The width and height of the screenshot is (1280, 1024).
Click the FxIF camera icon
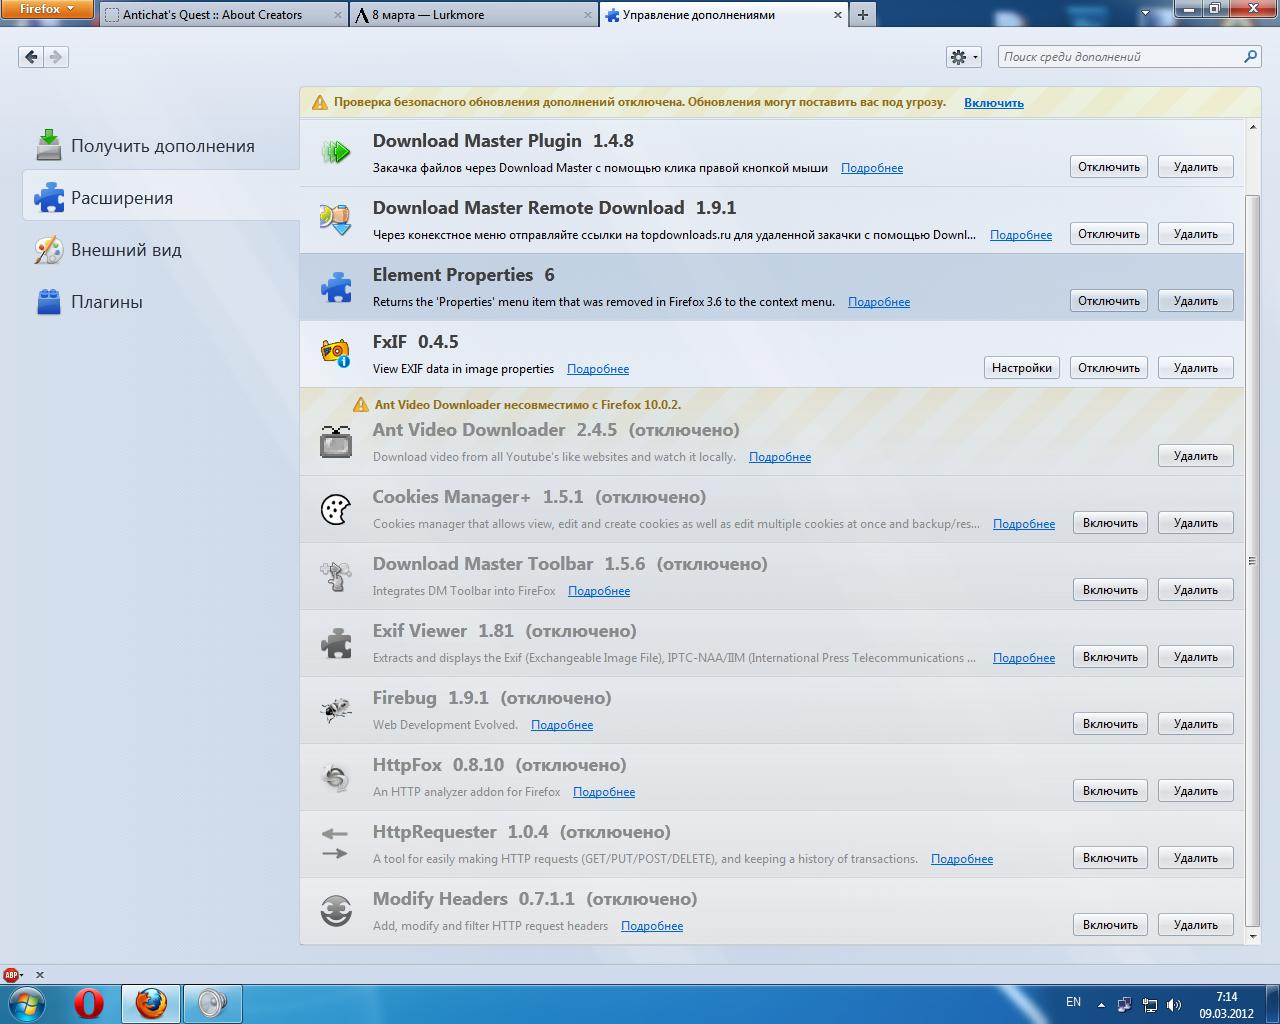[x=336, y=354]
